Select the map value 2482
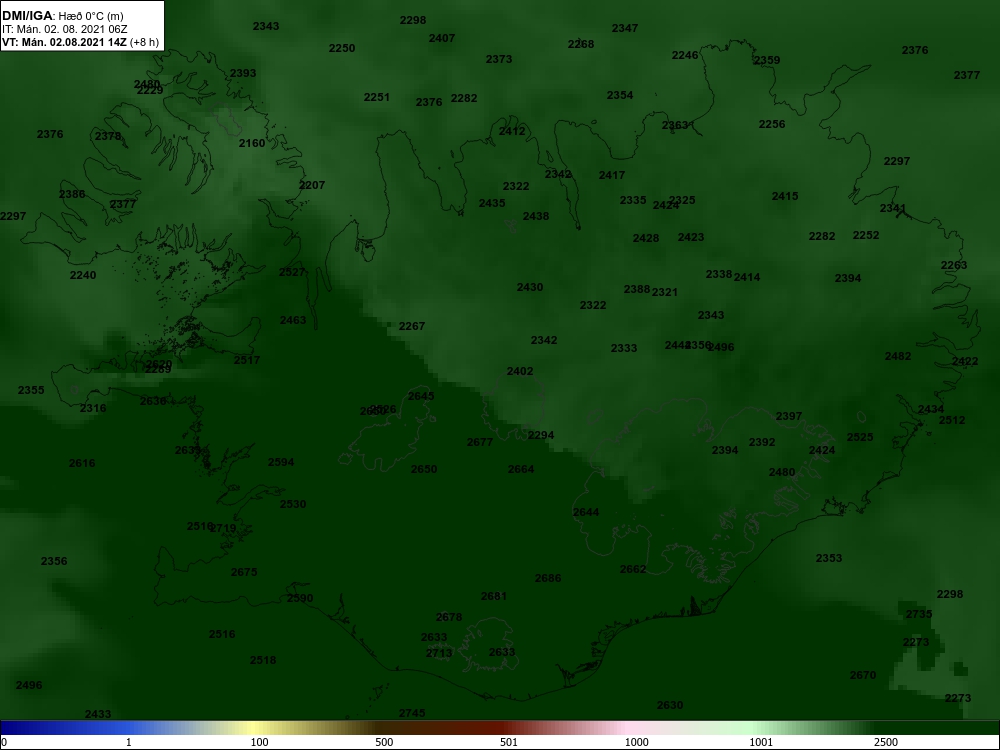 (x=898, y=357)
